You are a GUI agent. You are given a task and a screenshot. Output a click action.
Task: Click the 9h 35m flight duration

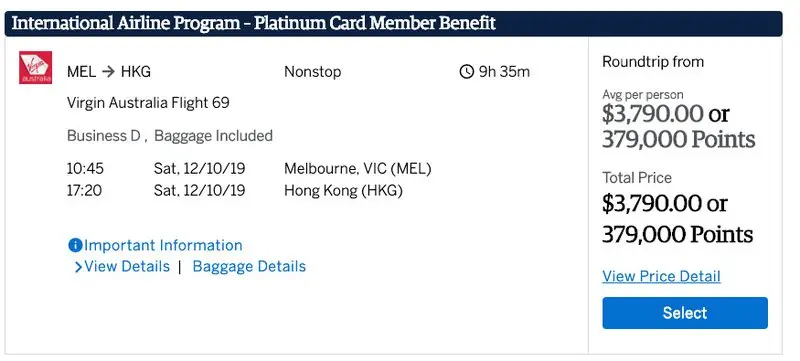click(x=504, y=72)
